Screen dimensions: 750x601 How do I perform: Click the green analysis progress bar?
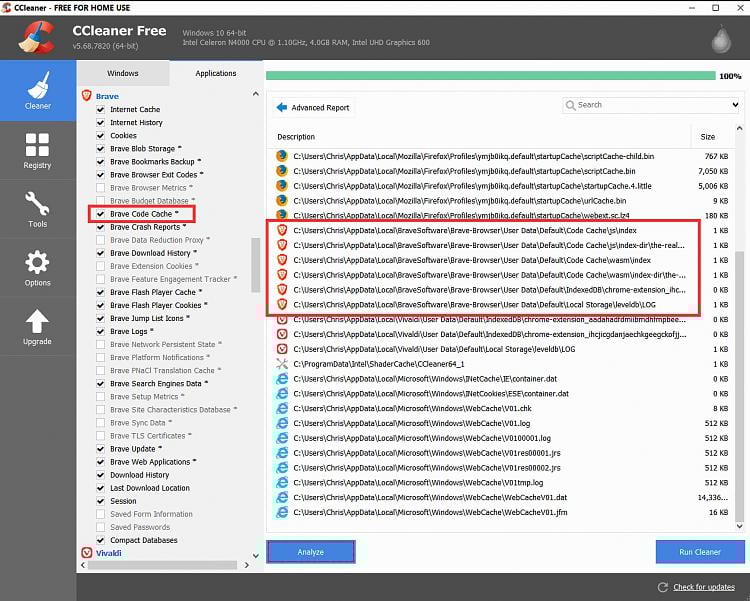click(491, 76)
